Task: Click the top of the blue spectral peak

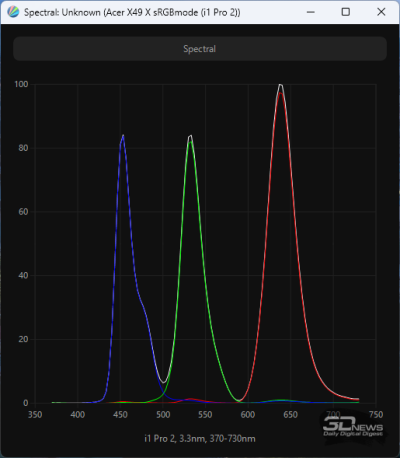Action: click(123, 136)
